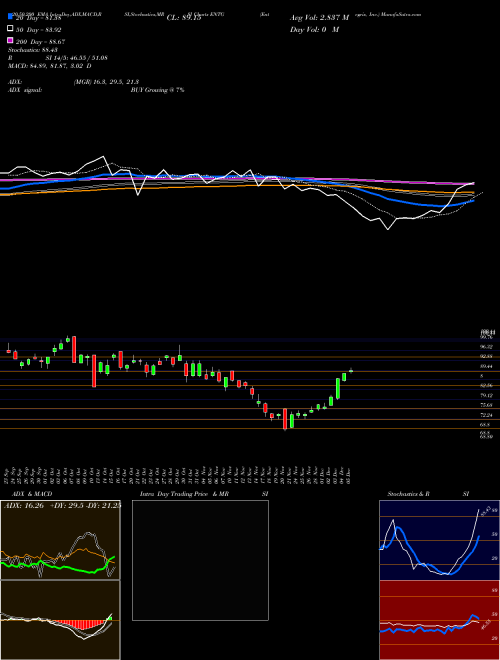The height and width of the screenshot is (660, 500).
Task: Click the 'ADX: 16.26 +DY: 29.5 -DY: 21.25' header
Action: (62, 505)
